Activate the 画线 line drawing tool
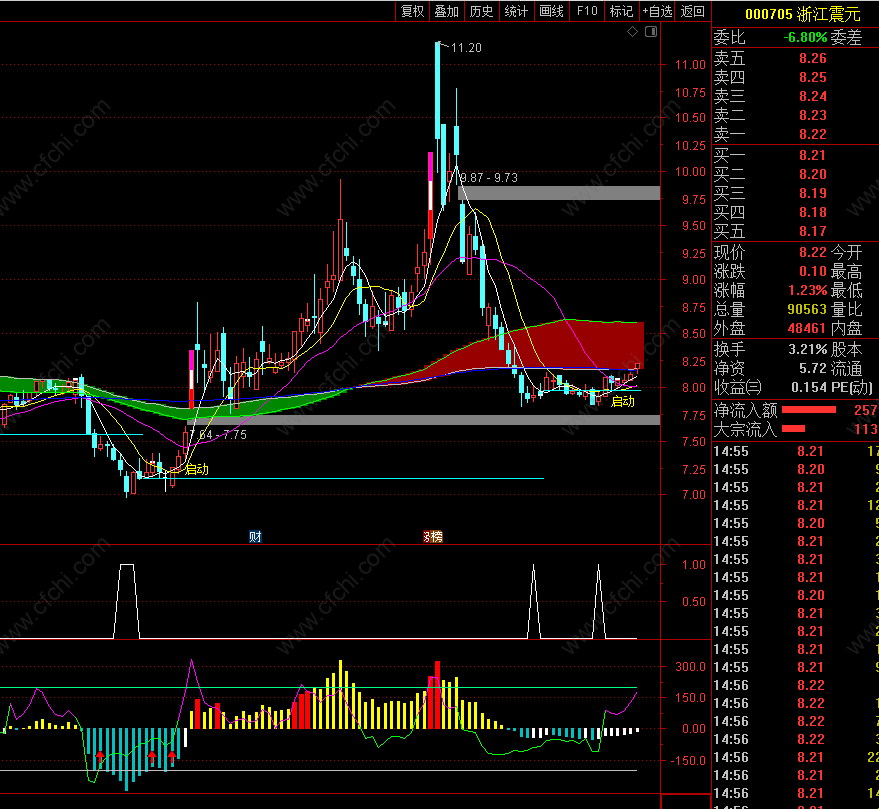 click(552, 11)
